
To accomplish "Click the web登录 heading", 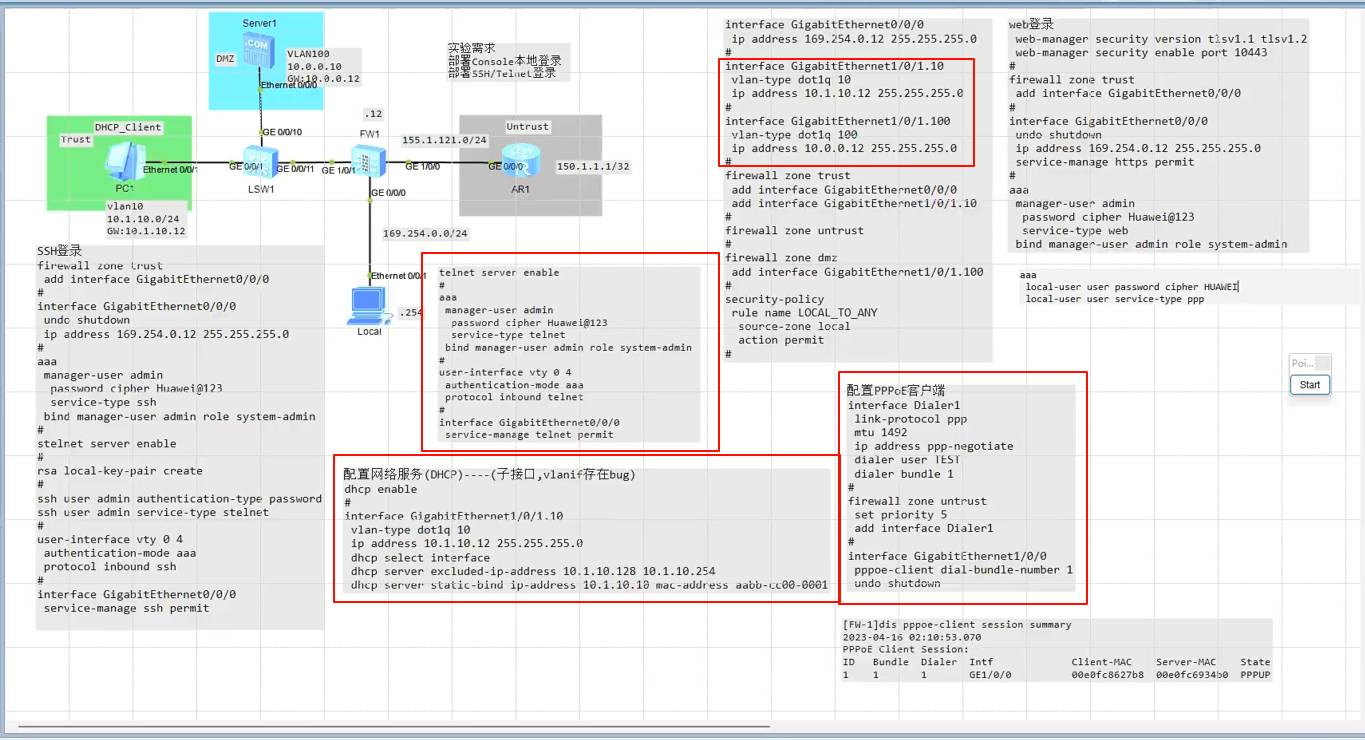I will pos(1031,24).
